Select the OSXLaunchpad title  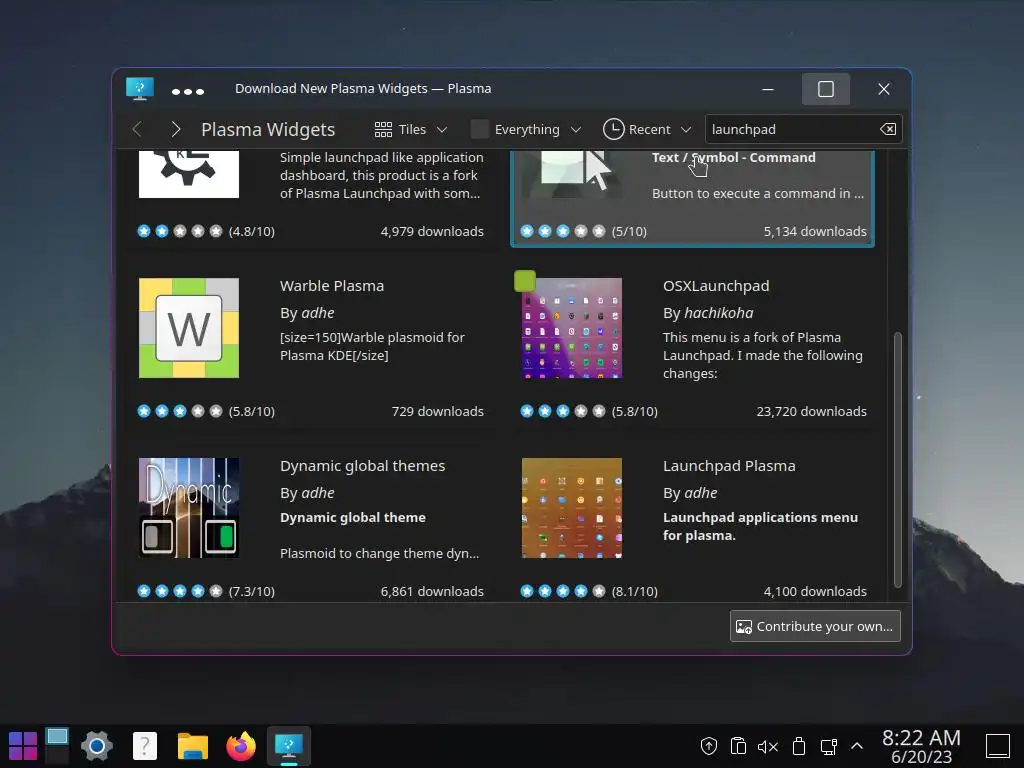[x=716, y=286]
